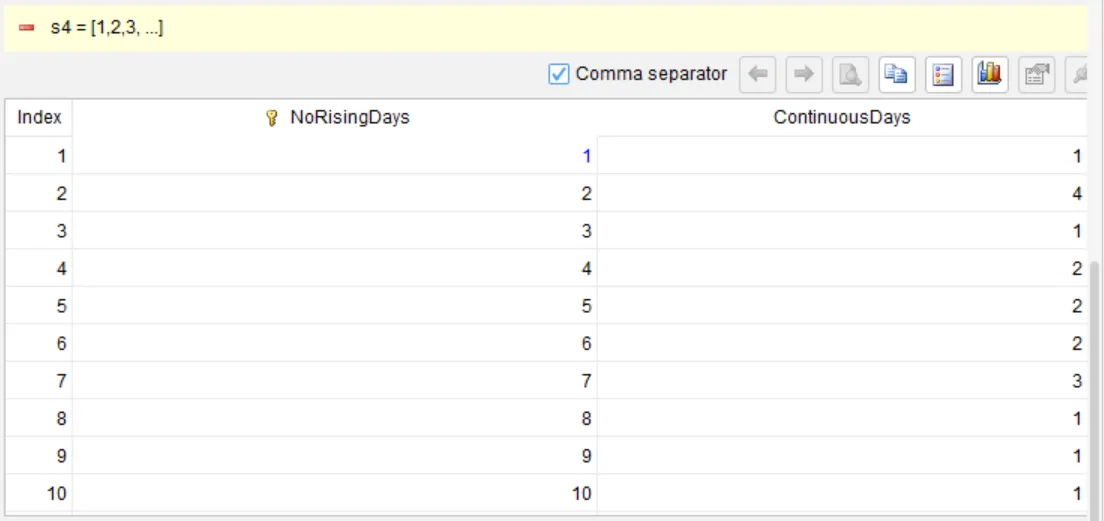Click the partially visible pin icon
The image size is (1104, 521).
tap(1077, 74)
